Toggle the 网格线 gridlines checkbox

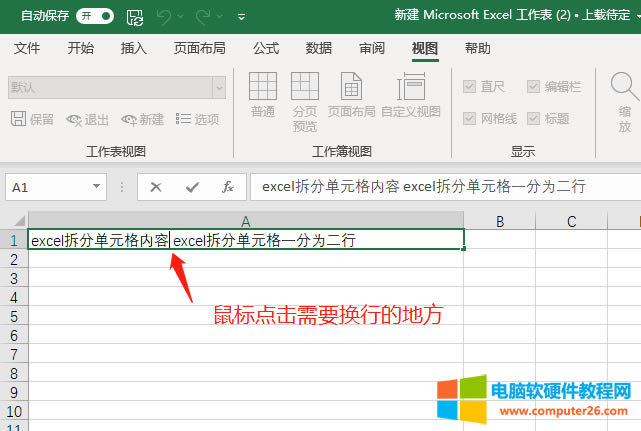pyautogui.click(x=469, y=119)
